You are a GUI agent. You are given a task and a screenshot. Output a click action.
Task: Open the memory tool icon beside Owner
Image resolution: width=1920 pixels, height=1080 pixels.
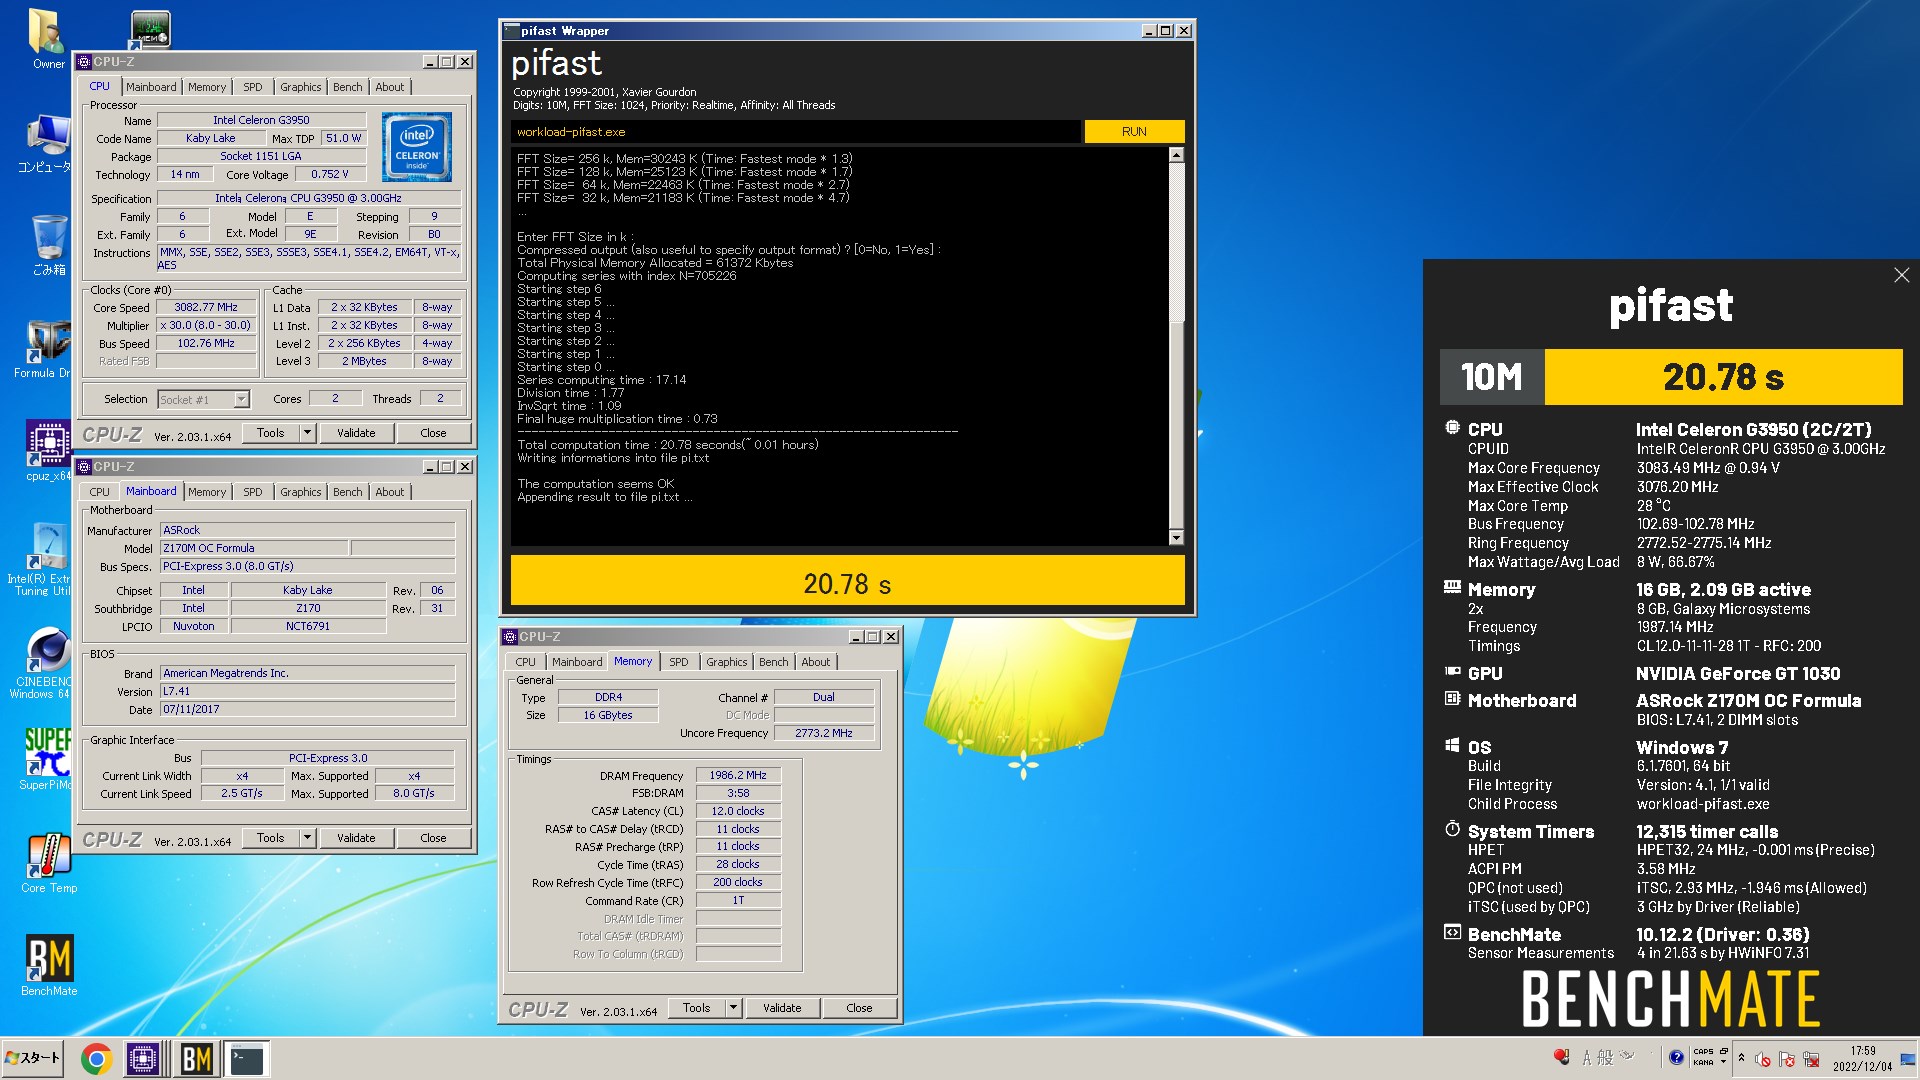coord(150,29)
